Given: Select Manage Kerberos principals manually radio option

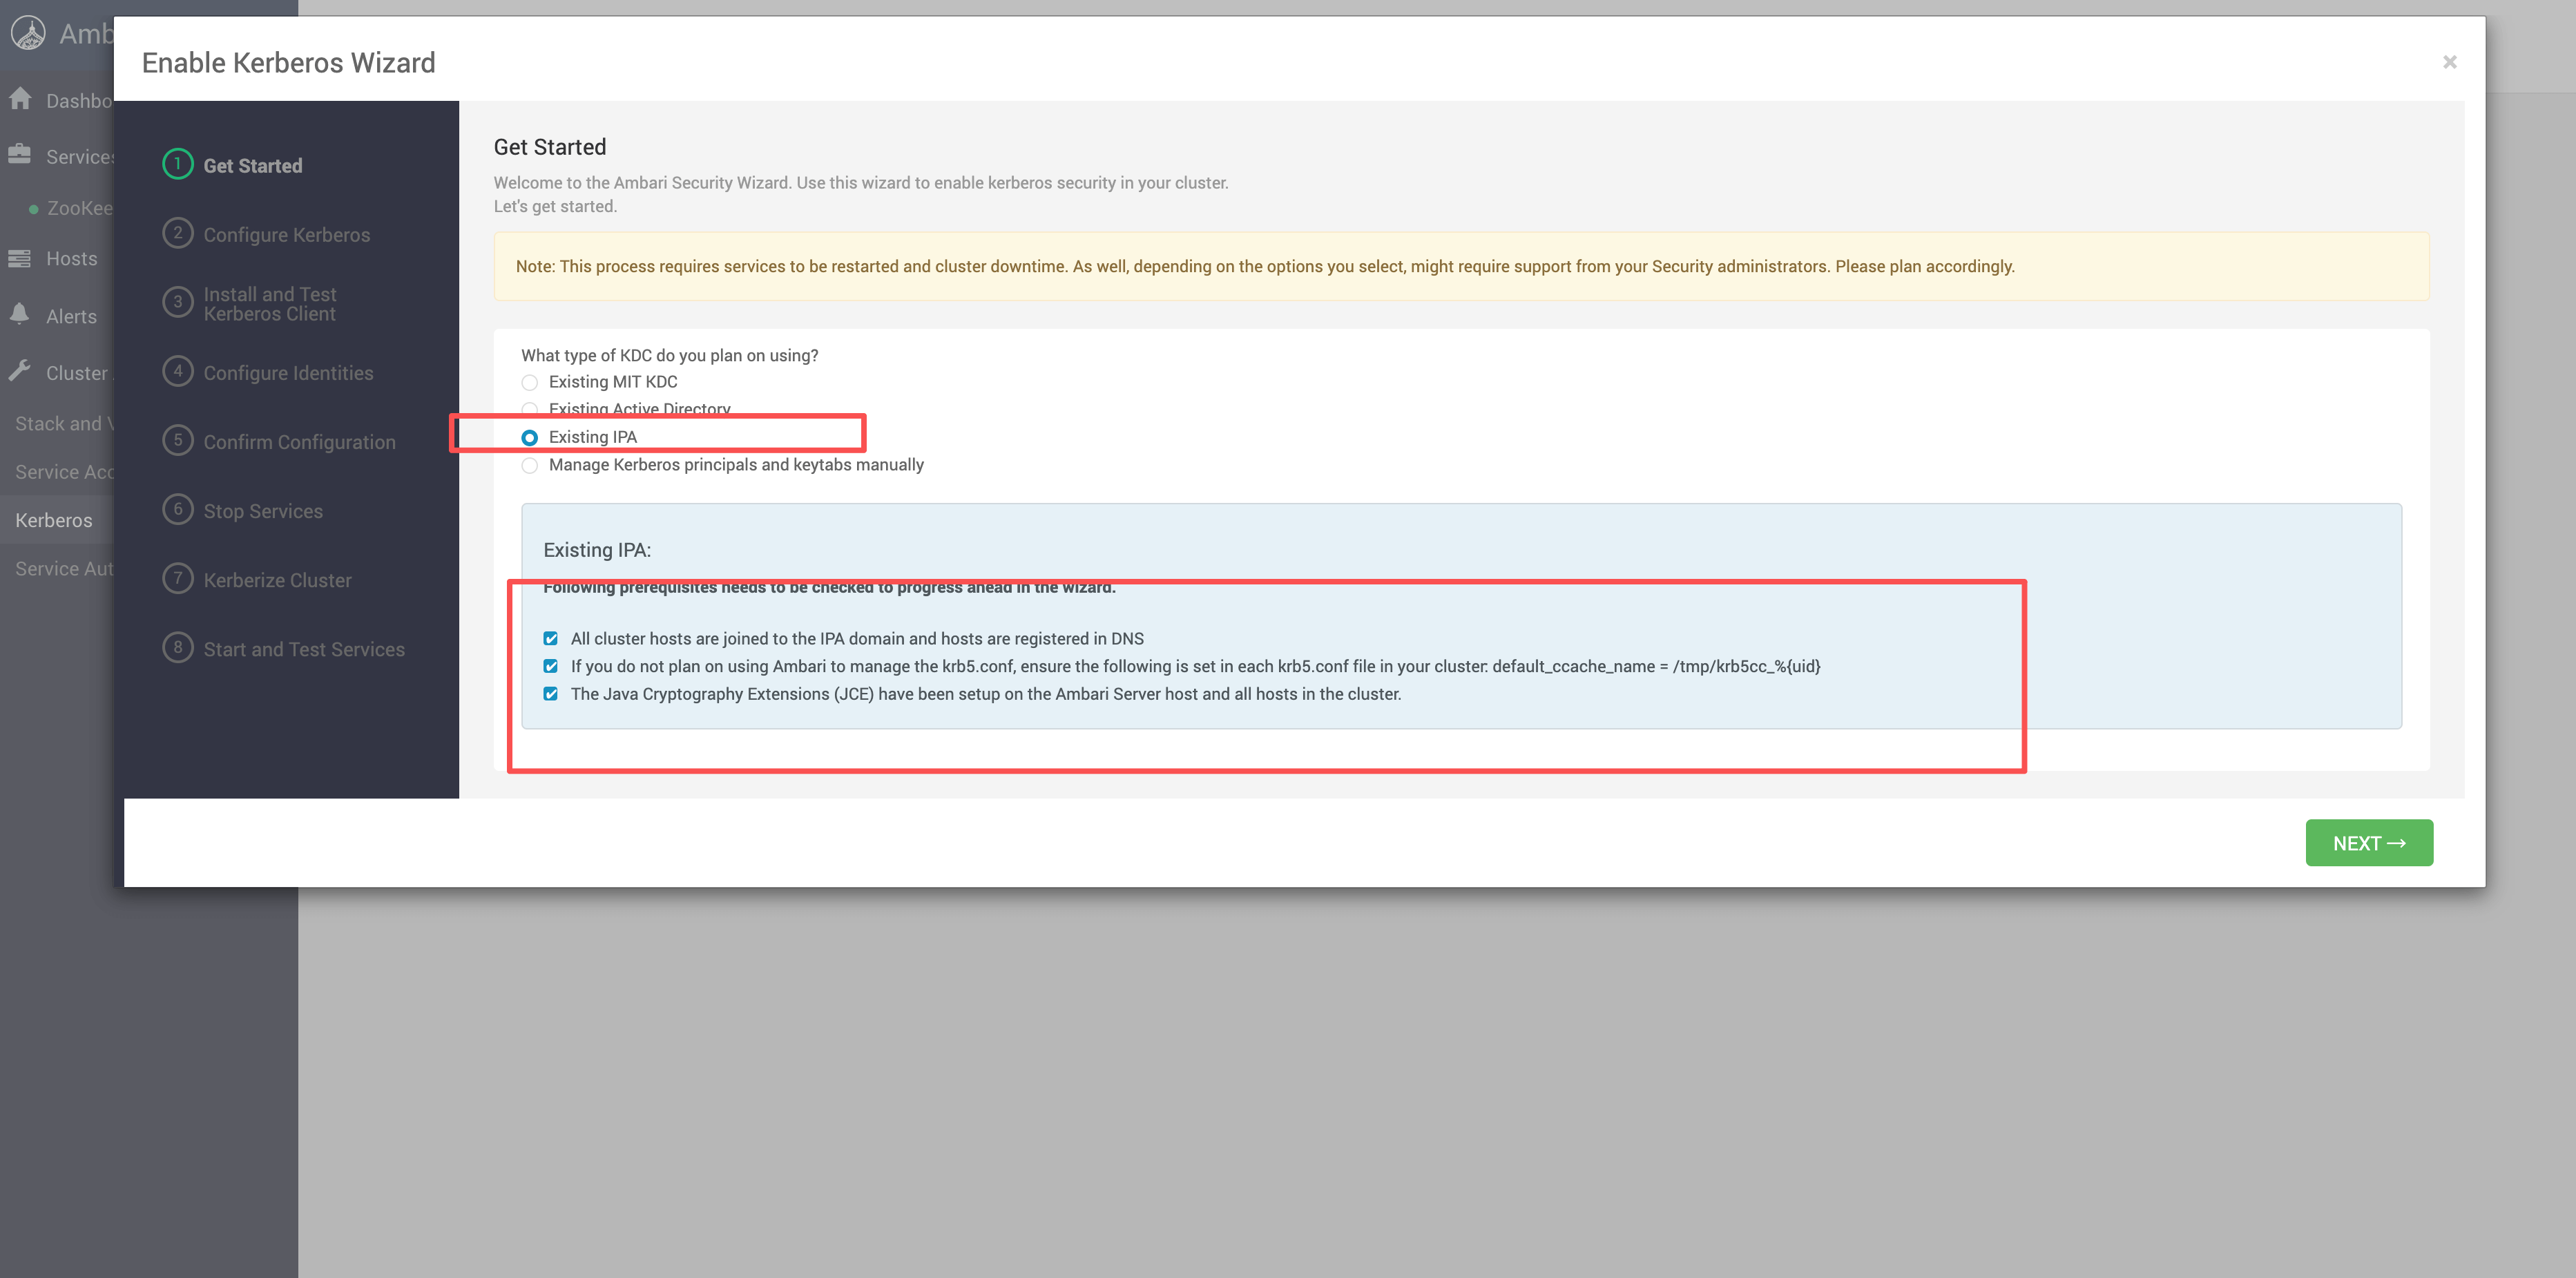Looking at the screenshot, I should click(530, 465).
